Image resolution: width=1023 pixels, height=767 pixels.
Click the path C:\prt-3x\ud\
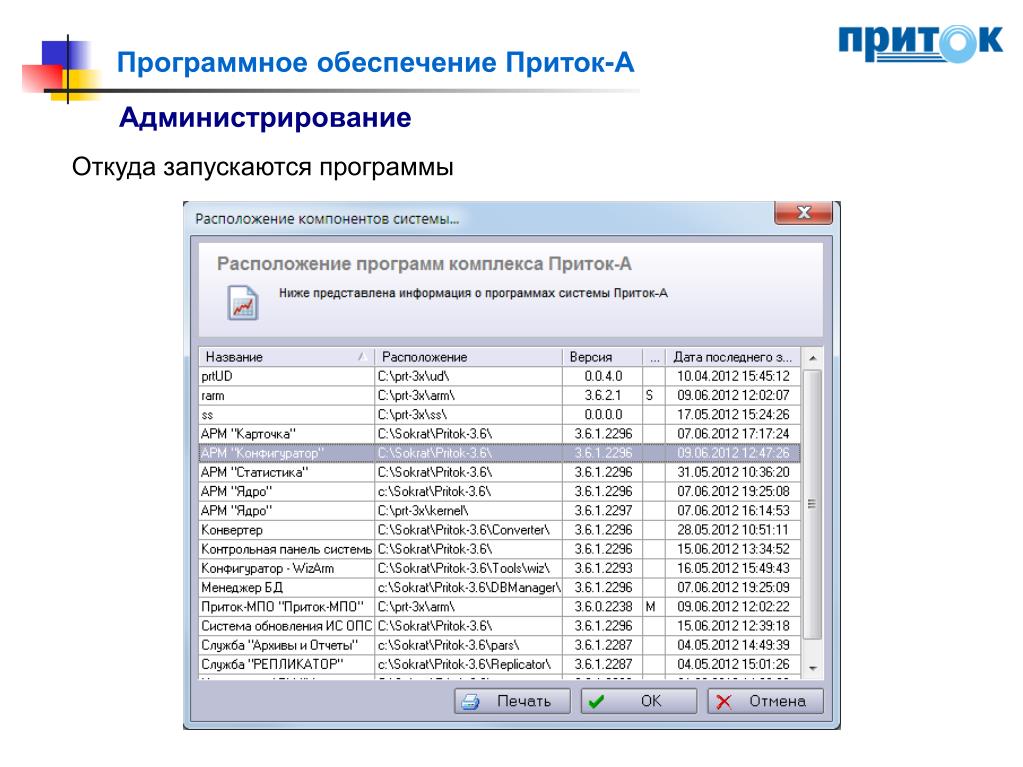tap(414, 376)
